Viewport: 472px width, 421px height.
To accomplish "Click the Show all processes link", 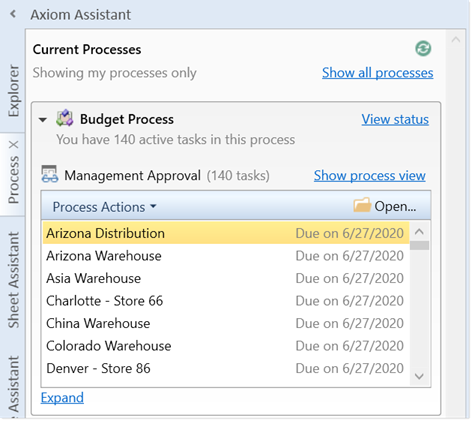I will coord(377,73).
